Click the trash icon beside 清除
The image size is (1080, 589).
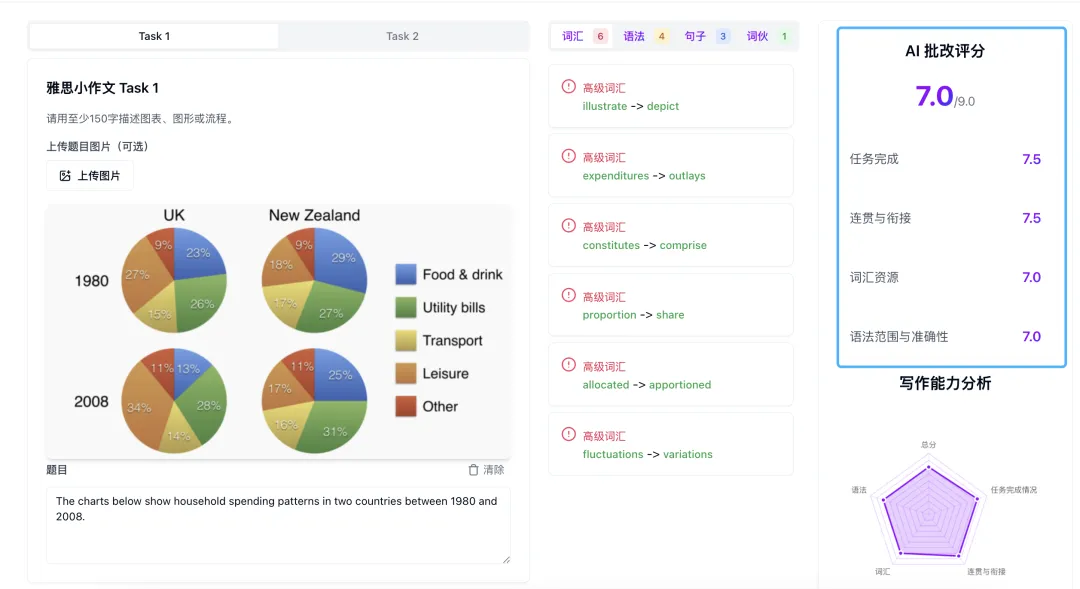[x=474, y=470]
